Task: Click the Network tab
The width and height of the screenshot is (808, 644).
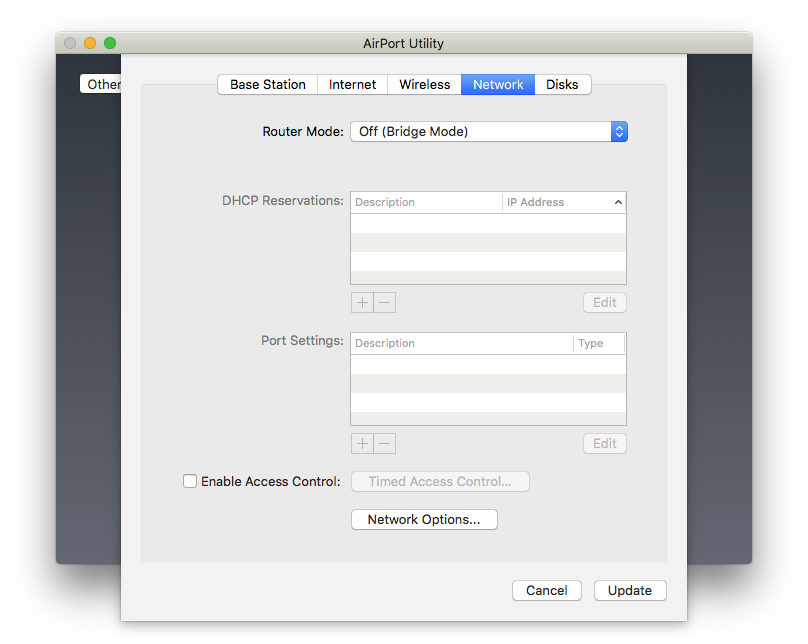Action: click(x=498, y=84)
